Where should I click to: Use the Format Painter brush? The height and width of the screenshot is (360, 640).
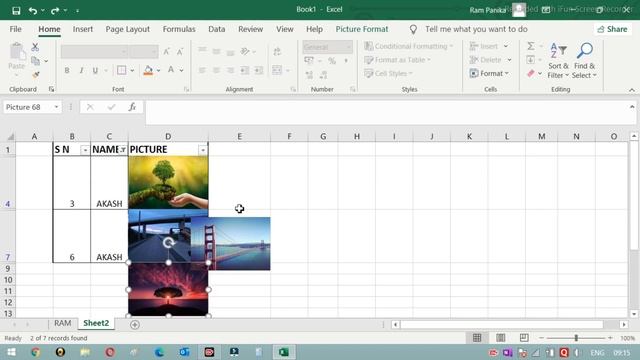coord(36,74)
